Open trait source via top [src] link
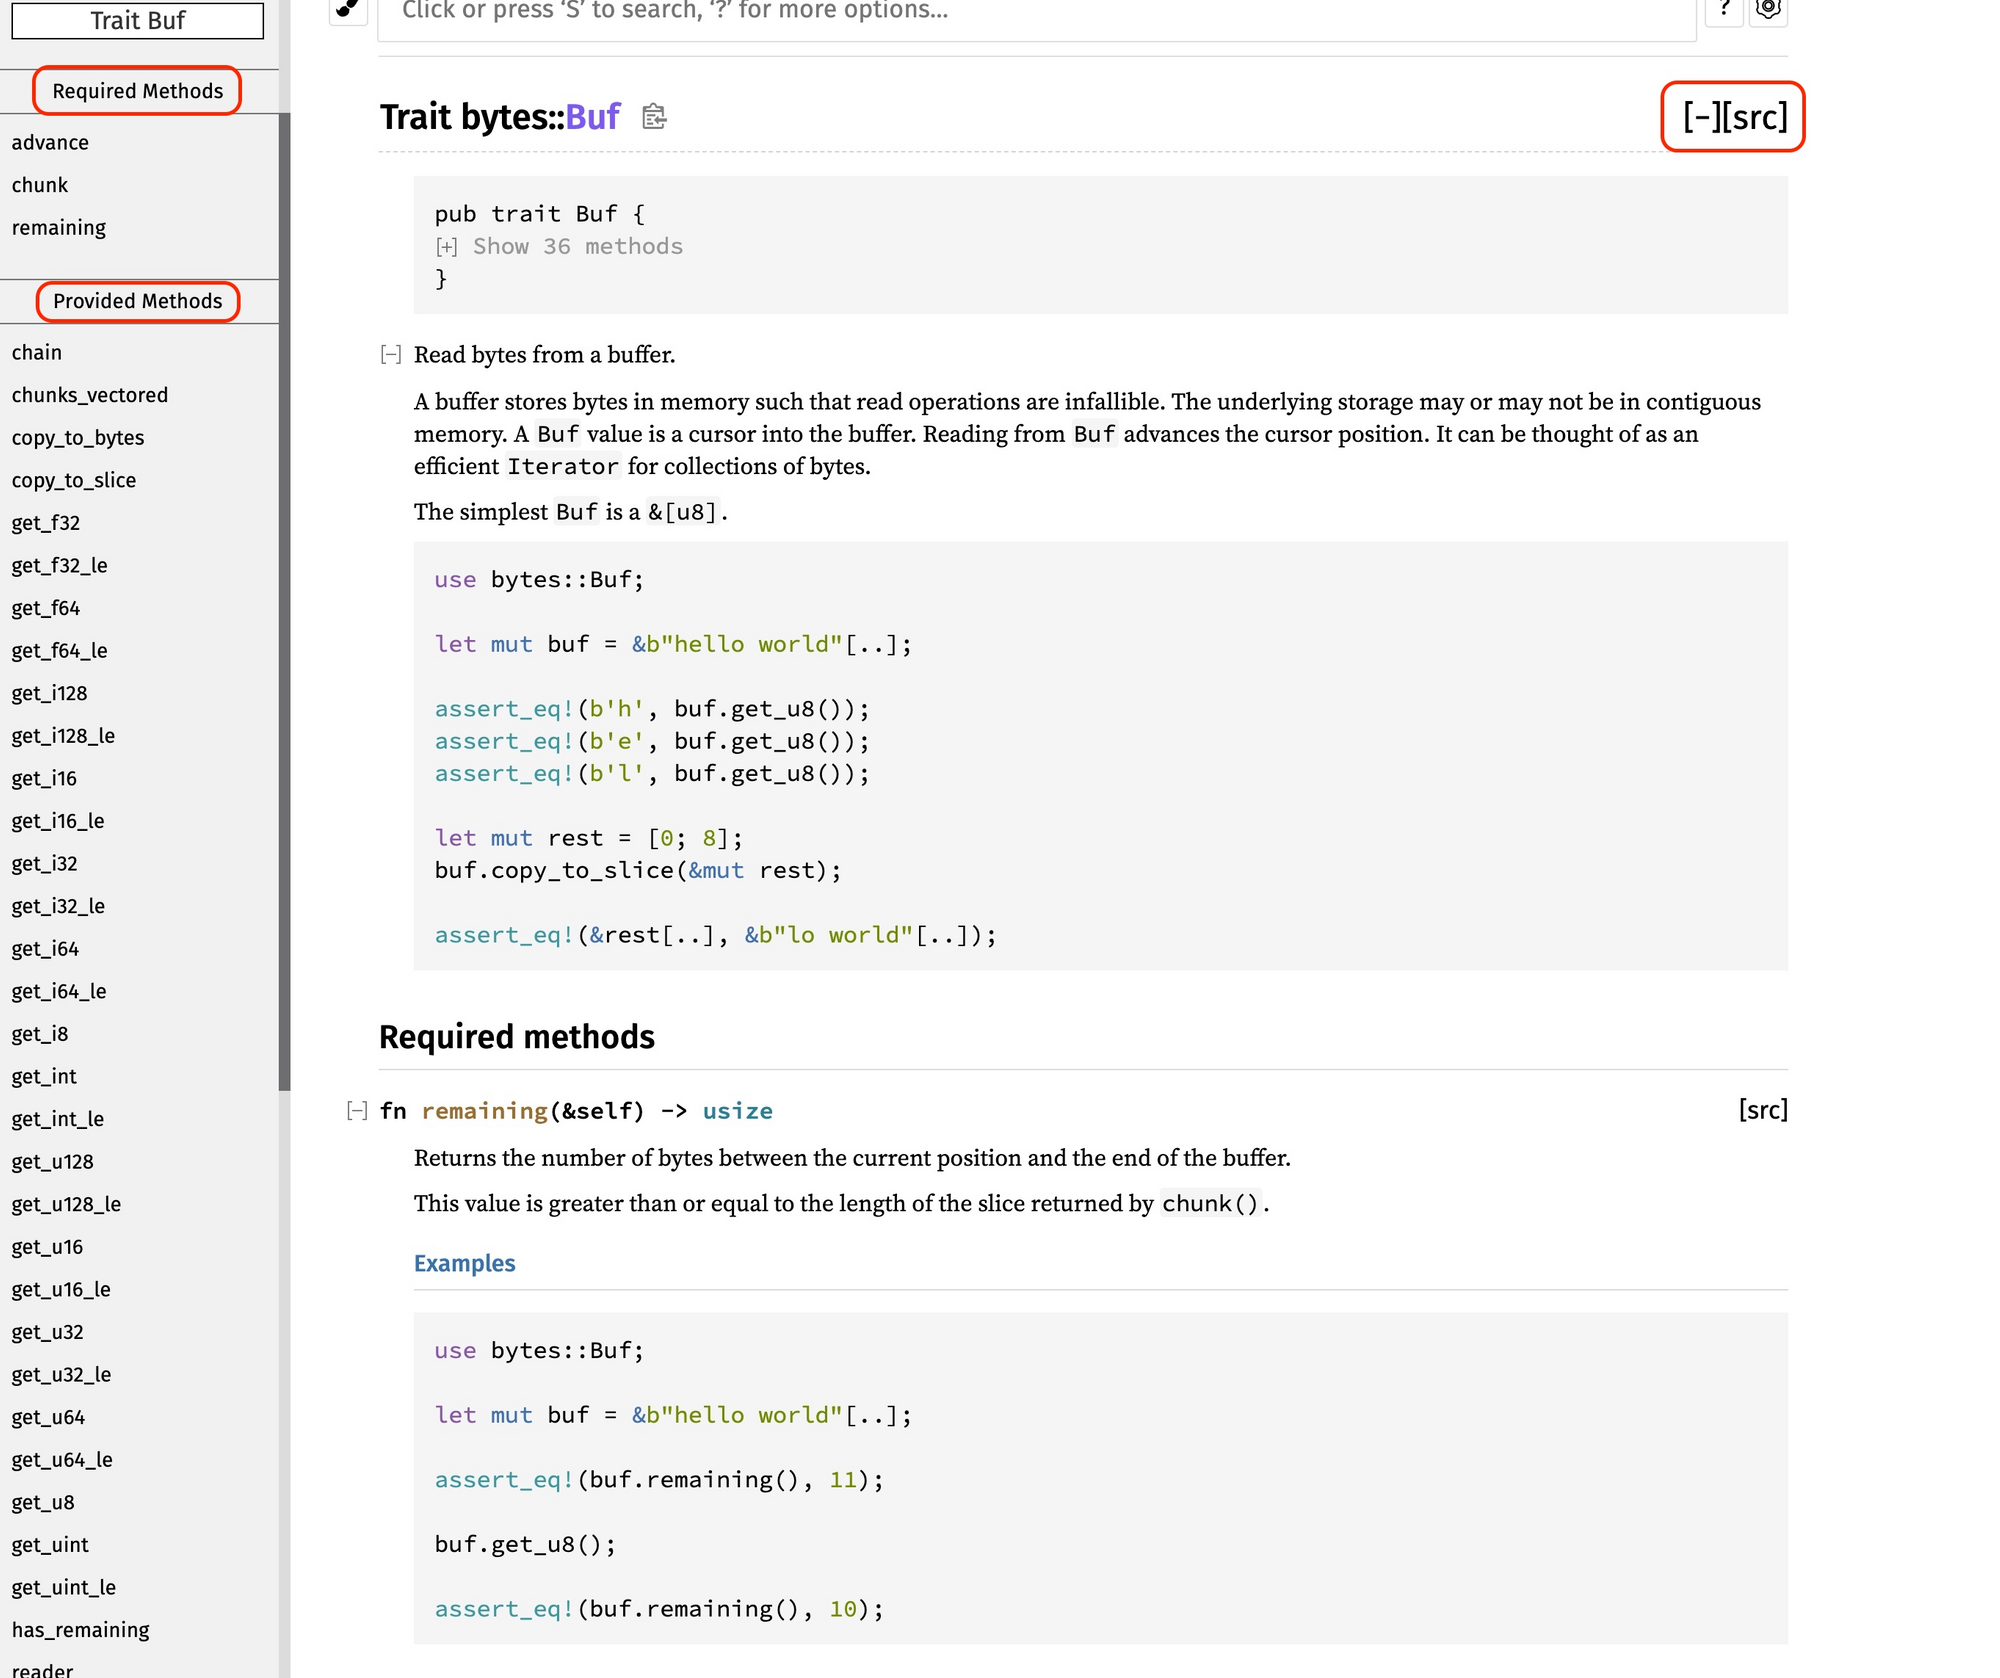Image resolution: width=2000 pixels, height=1678 pixels. [1756, 117]
